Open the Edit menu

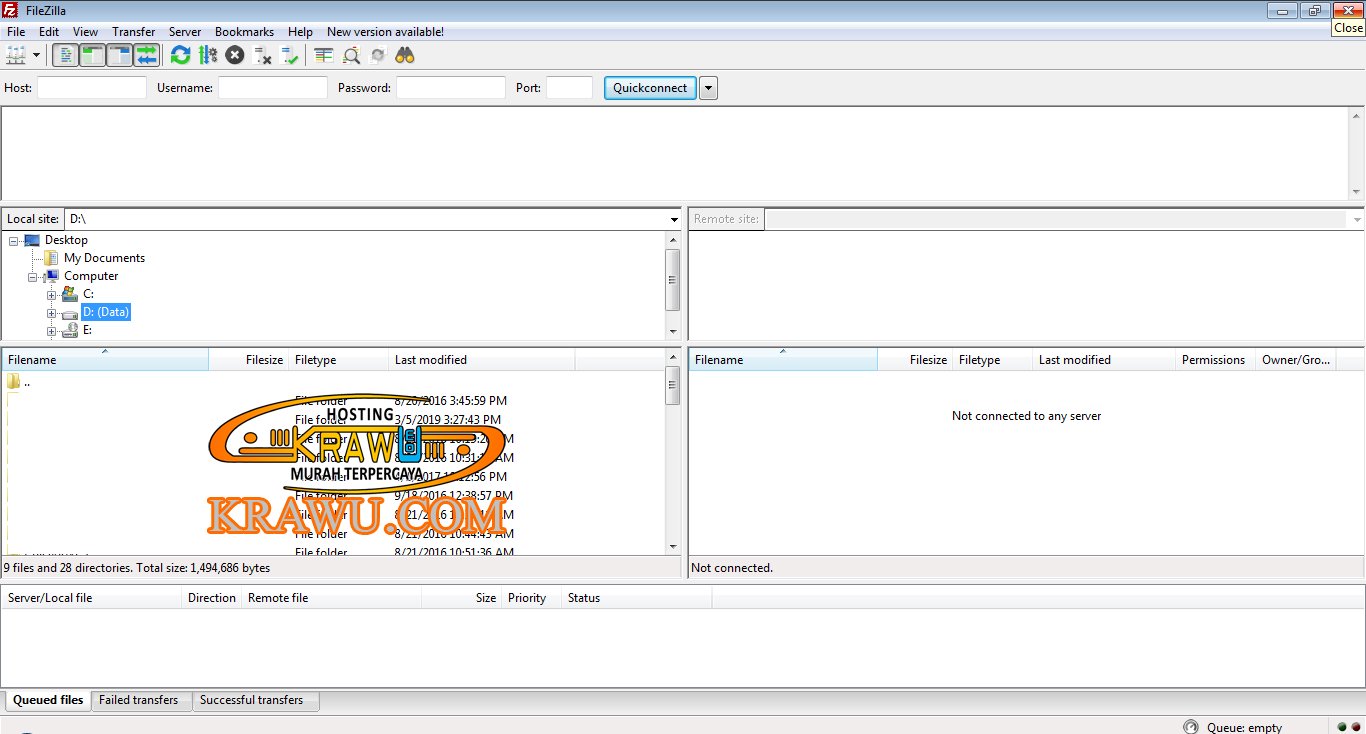point(49,32)
